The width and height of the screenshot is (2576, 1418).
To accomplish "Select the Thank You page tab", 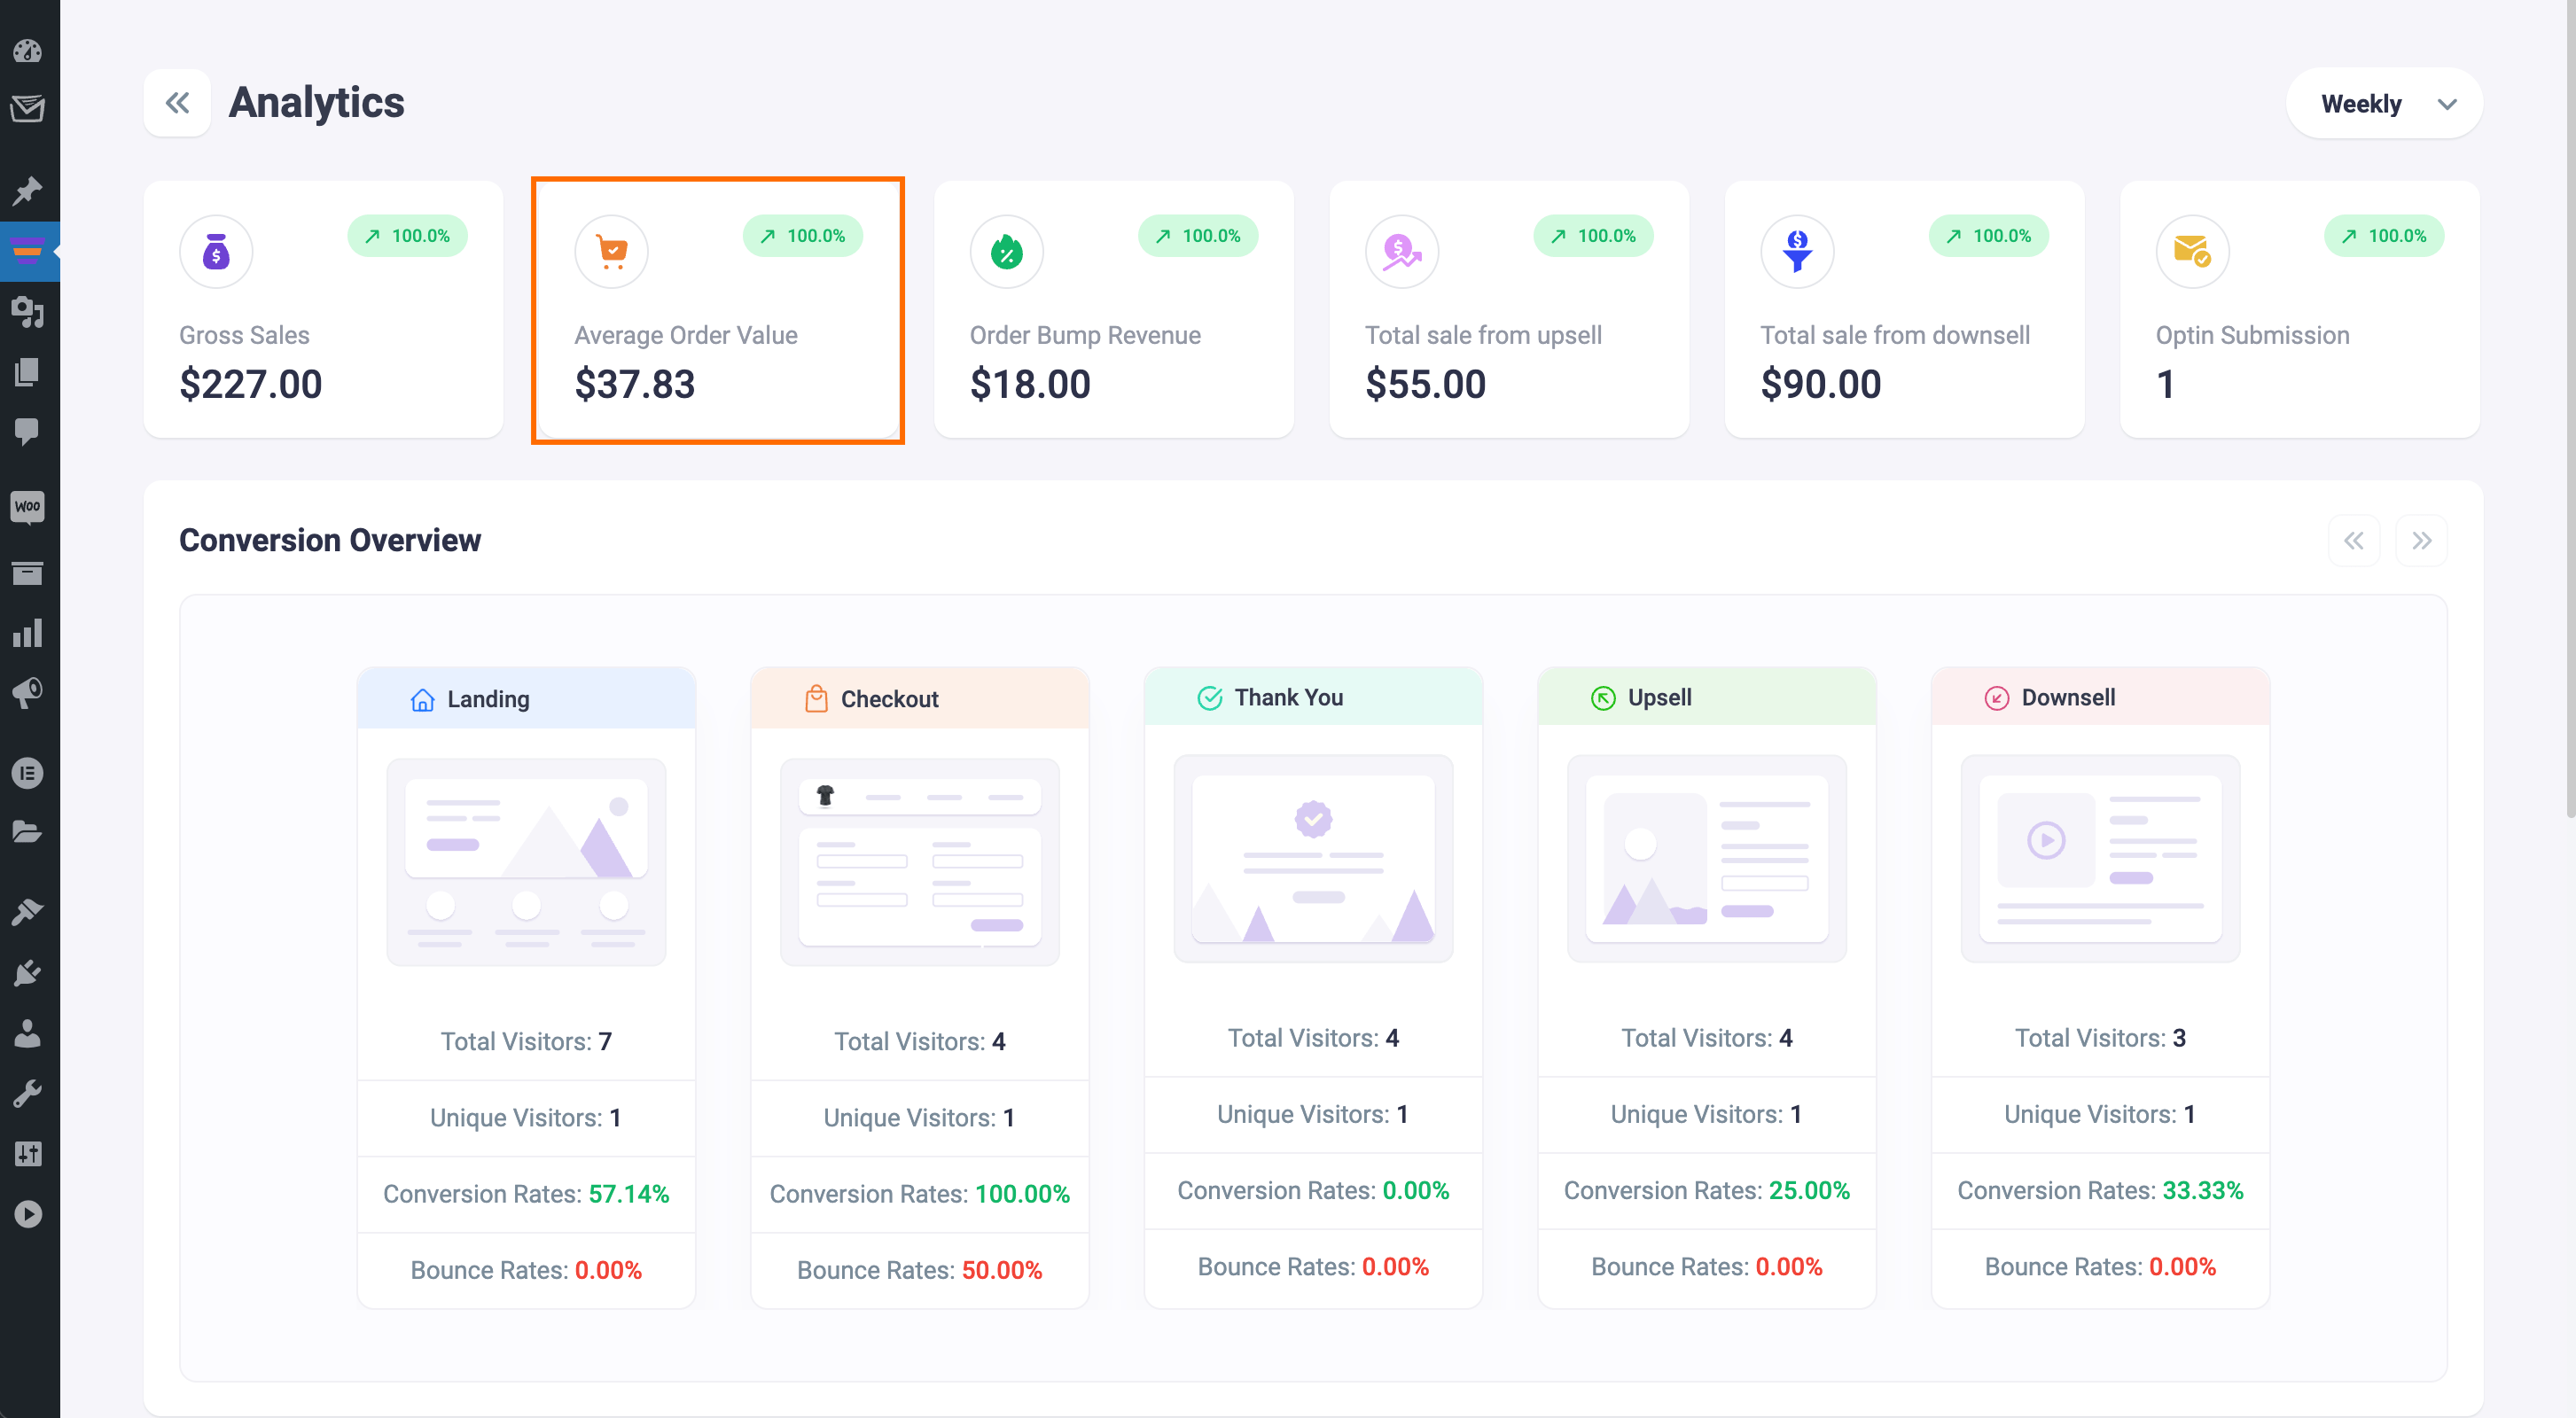I will point(1314,697).
